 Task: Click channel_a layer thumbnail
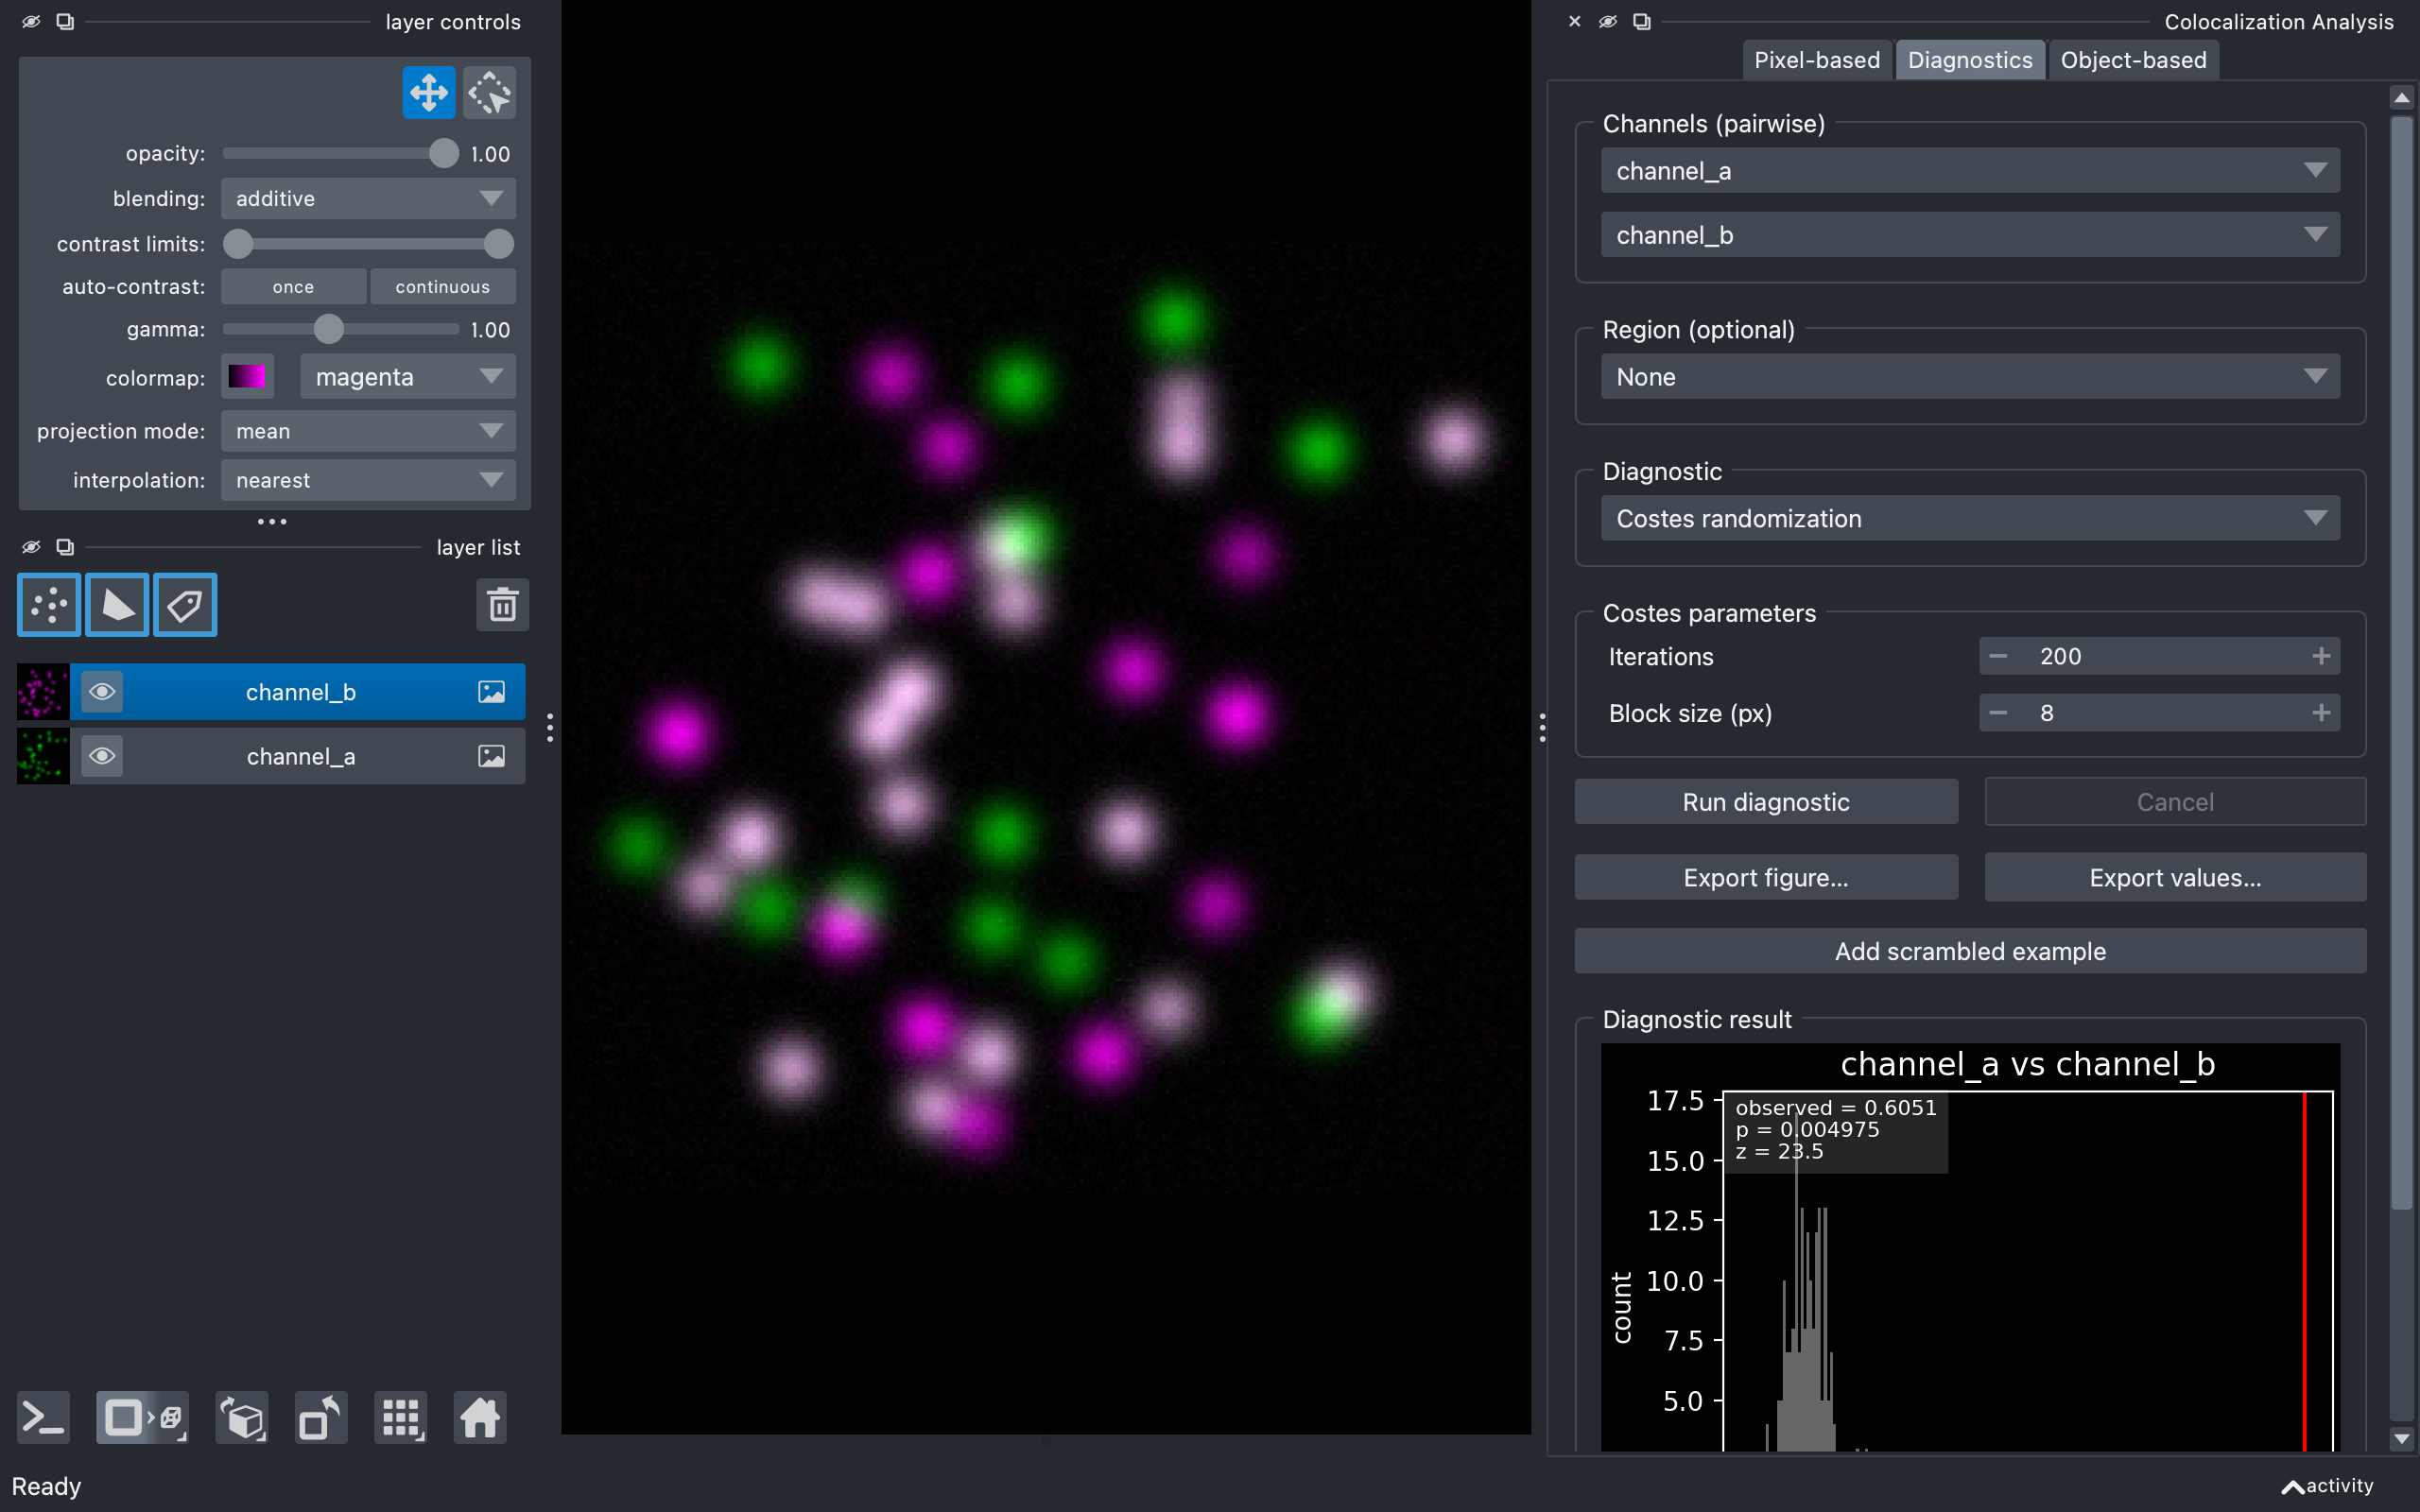[43, 756]
